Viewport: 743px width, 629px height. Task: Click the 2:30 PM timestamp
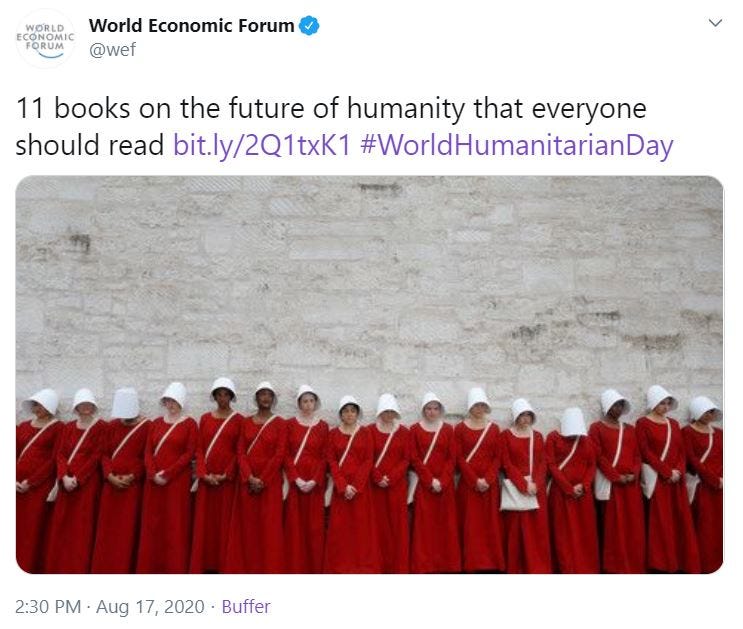point(48,607)
